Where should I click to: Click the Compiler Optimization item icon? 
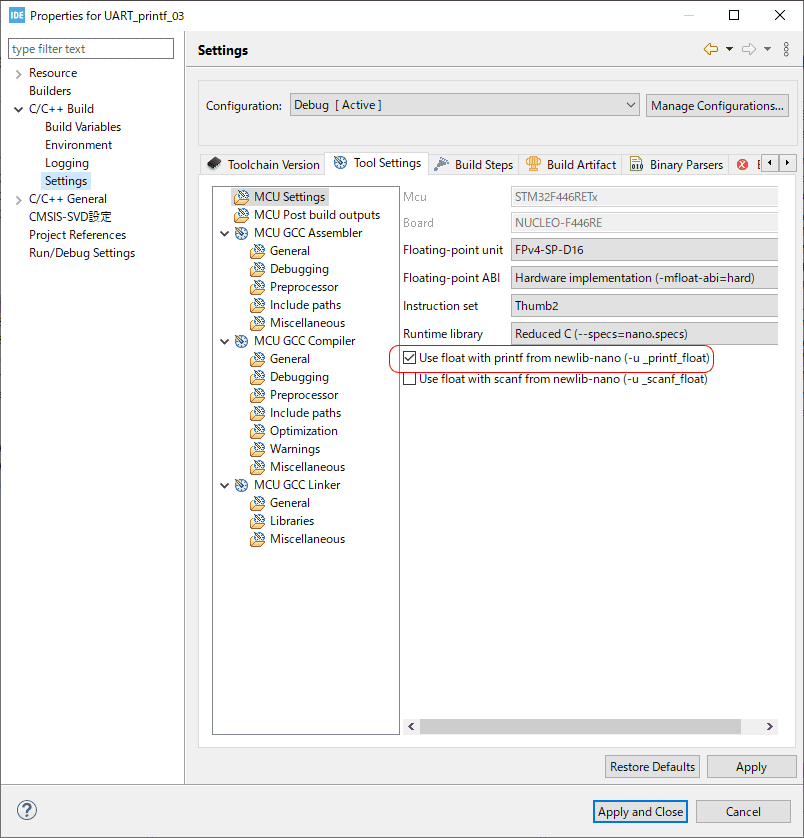coord(258,431)
